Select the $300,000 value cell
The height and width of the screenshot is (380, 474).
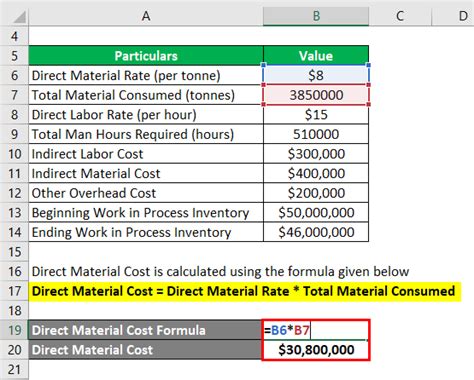pyautogui.click(x=316, y=154)
